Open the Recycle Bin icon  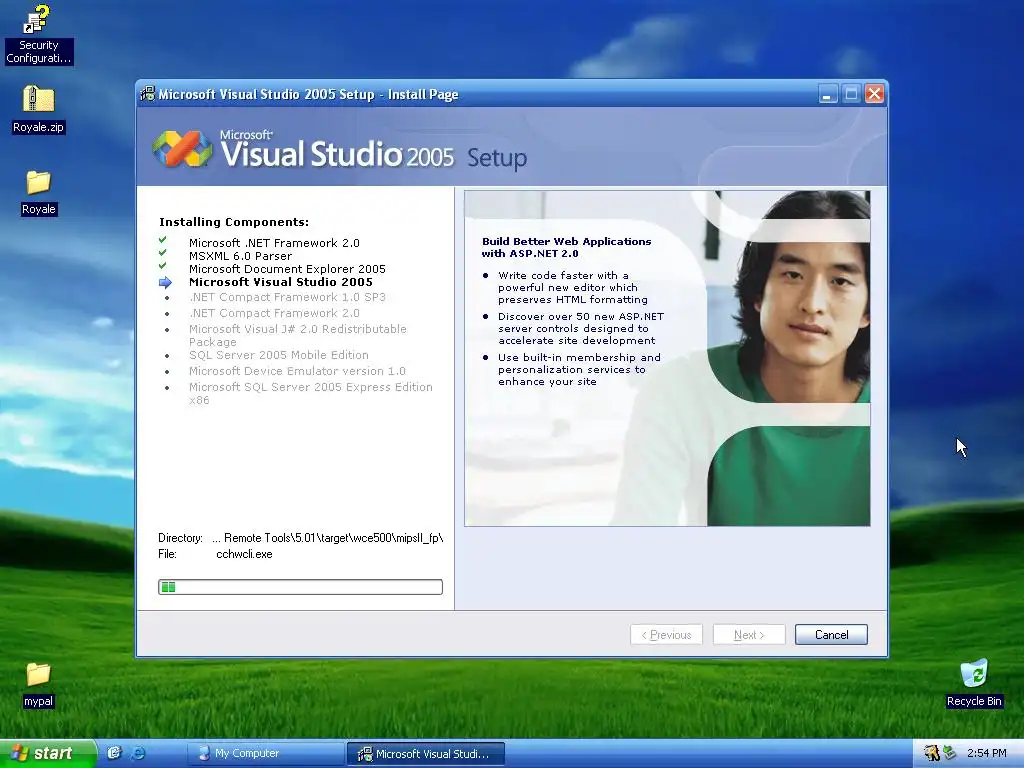pyautogui.click(x=974, y=683)
